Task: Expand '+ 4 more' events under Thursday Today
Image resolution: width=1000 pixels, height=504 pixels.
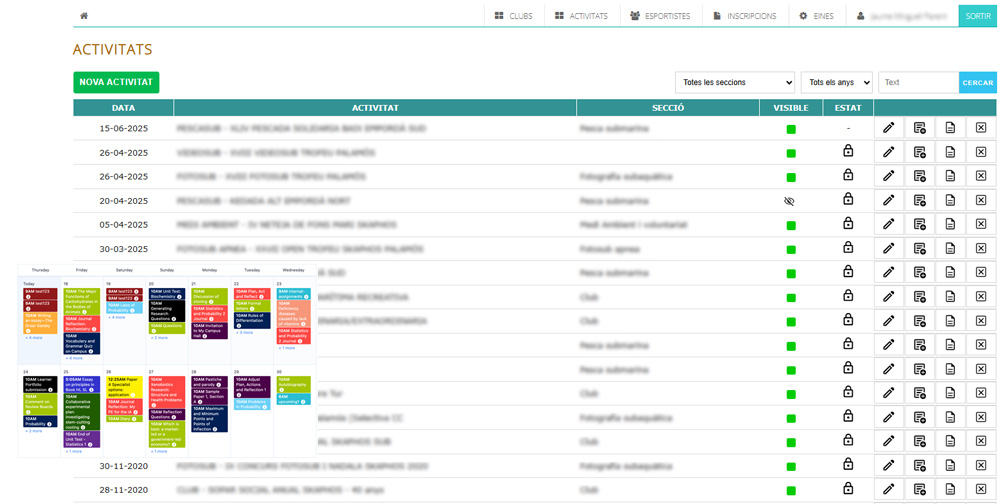Action: (34, 338)
